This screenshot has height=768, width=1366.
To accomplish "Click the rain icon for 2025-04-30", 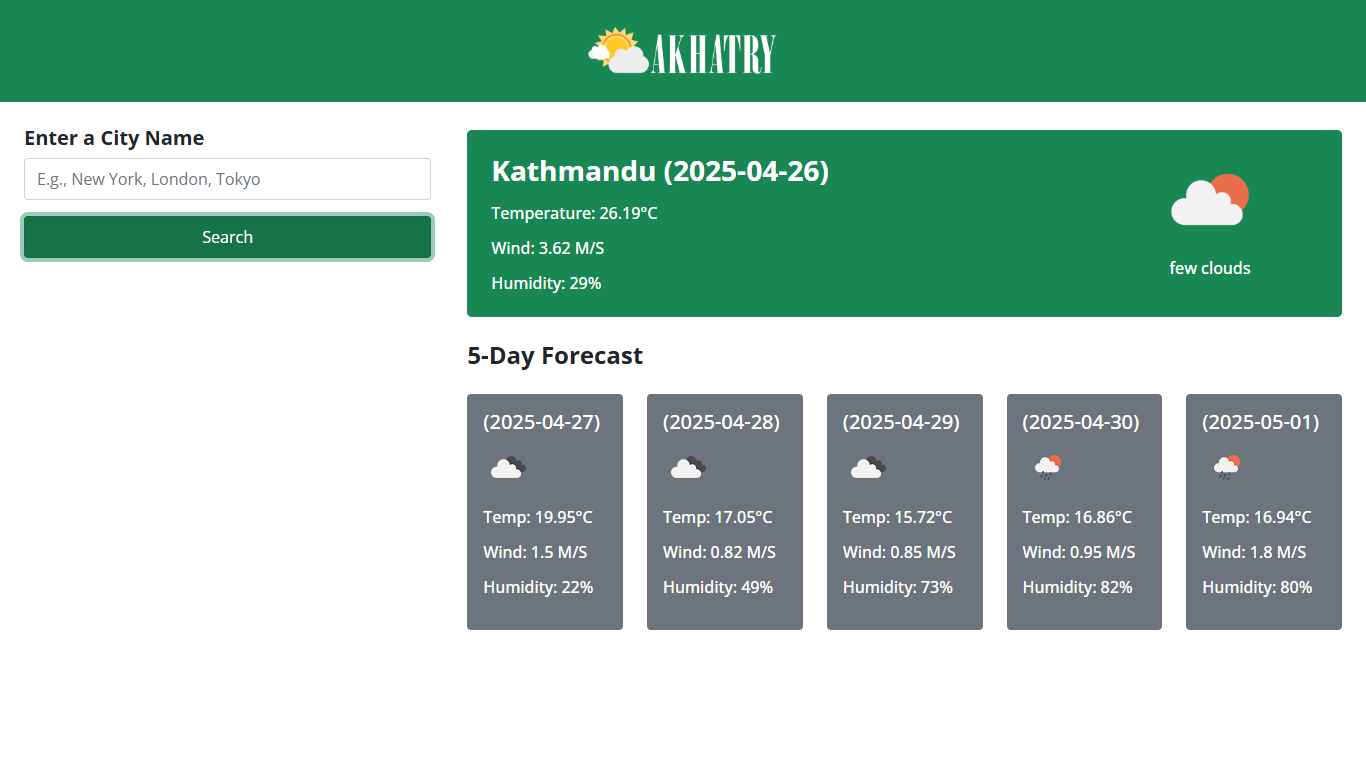I will (x=1047, y=467).
